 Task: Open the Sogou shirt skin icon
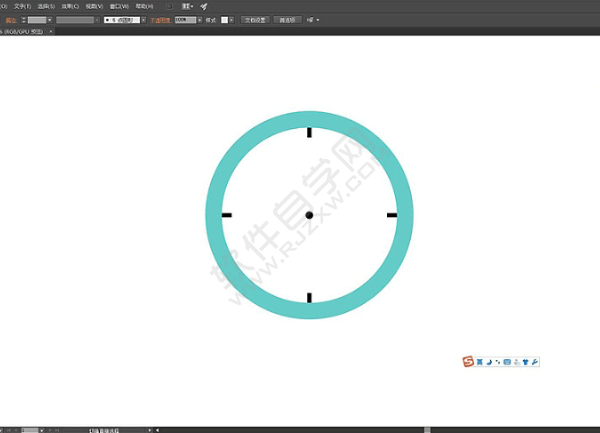click(526, 362)
